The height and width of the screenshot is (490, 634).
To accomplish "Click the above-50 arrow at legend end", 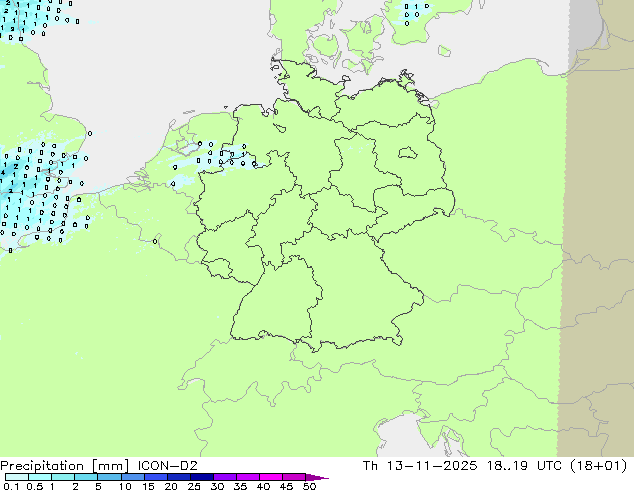I will pyautogui.click(x=317, y=477).
